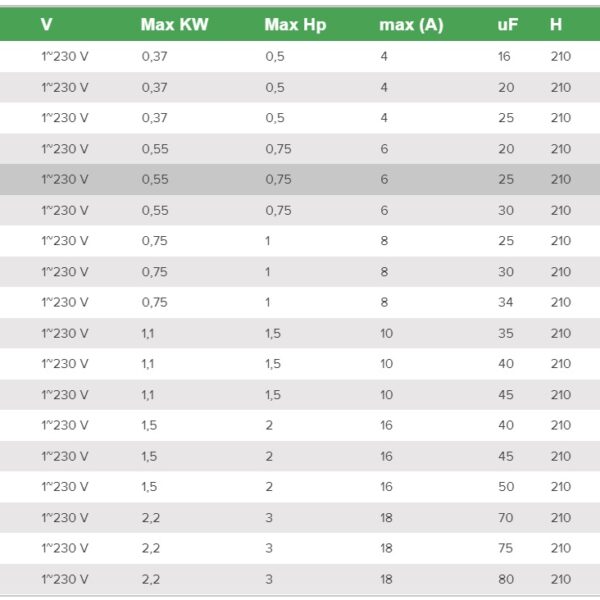Select the 0,75 KW row with 30 uF
Image resolution: width=600 pixels, height=600 pixels.
click(300, 272)
